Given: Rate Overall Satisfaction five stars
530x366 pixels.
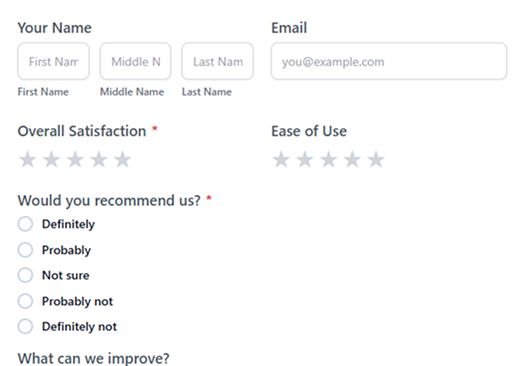Looking at the screenshot, I should pyautogui.click(x=122, y=159).
